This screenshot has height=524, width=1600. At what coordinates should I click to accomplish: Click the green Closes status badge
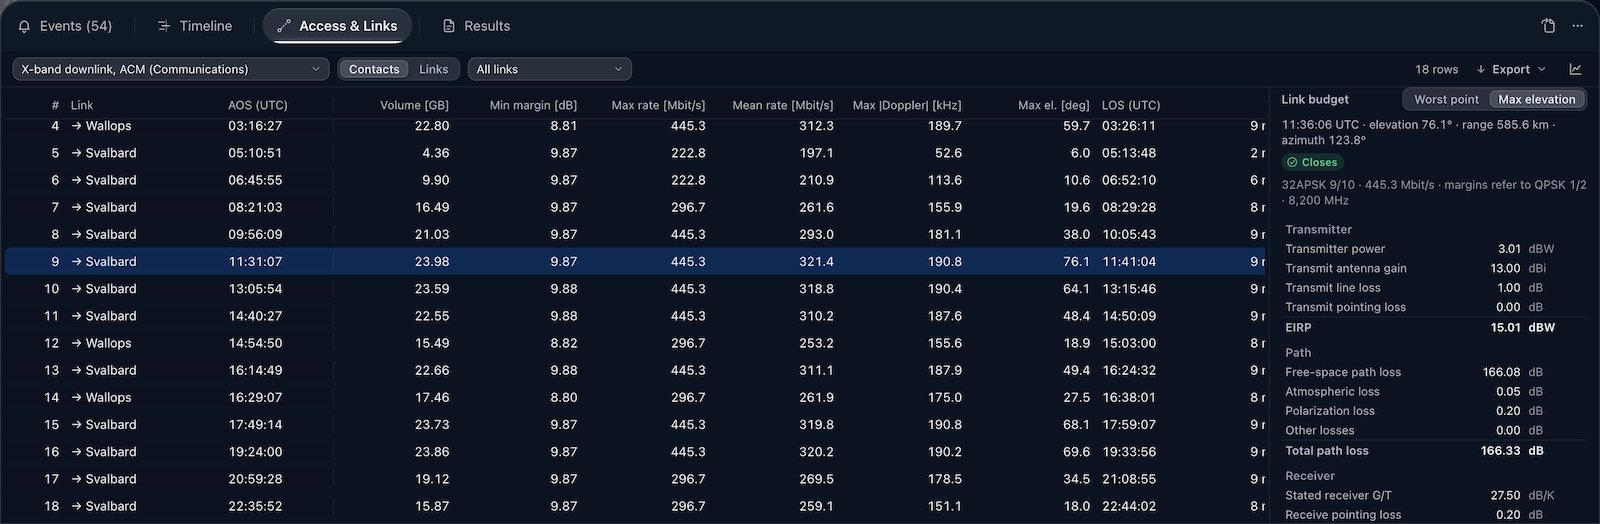pos(1312,162)
